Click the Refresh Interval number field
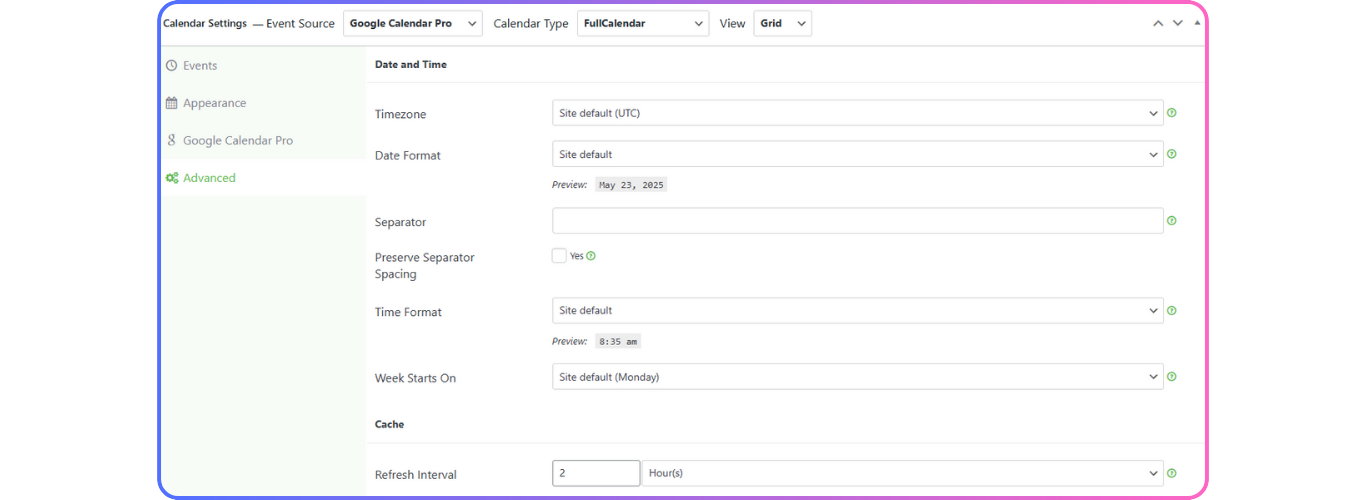This screenshot has width=1366, height=500. click(x=596, y=473)
